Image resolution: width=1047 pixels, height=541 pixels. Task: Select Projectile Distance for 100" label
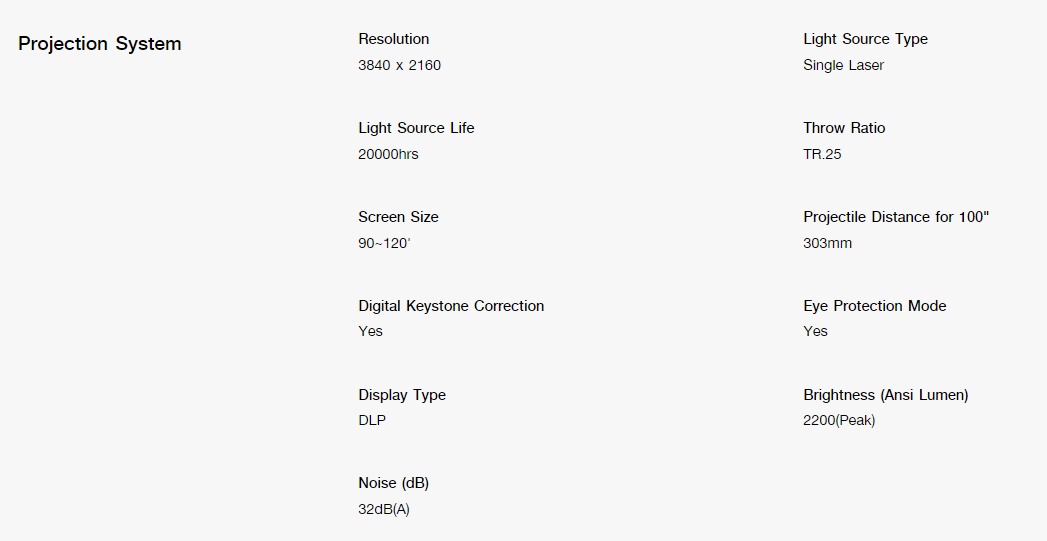896,217
